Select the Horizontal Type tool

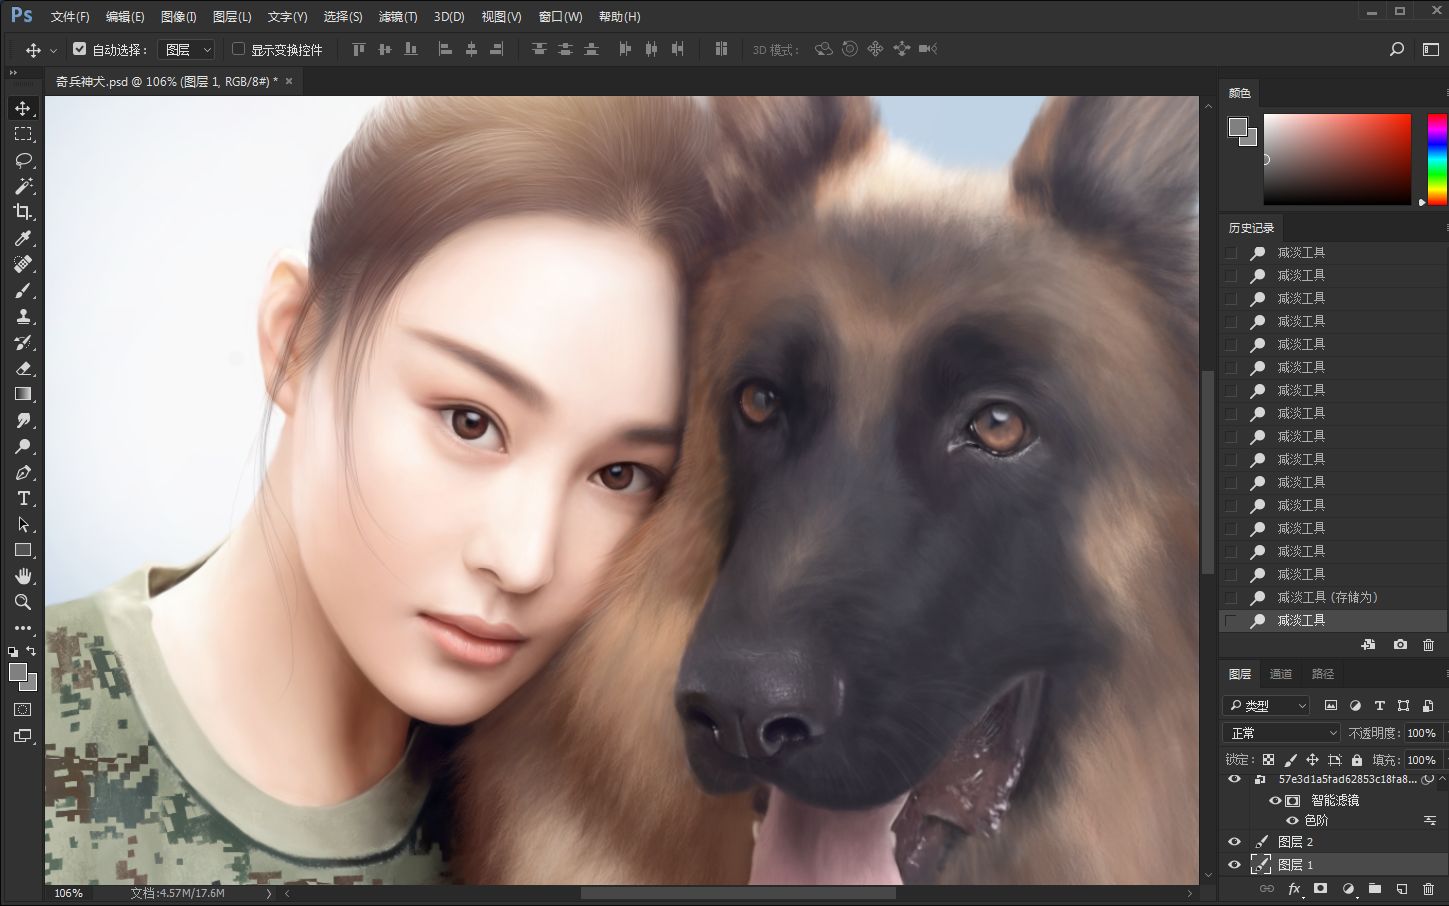pos(23,498)
